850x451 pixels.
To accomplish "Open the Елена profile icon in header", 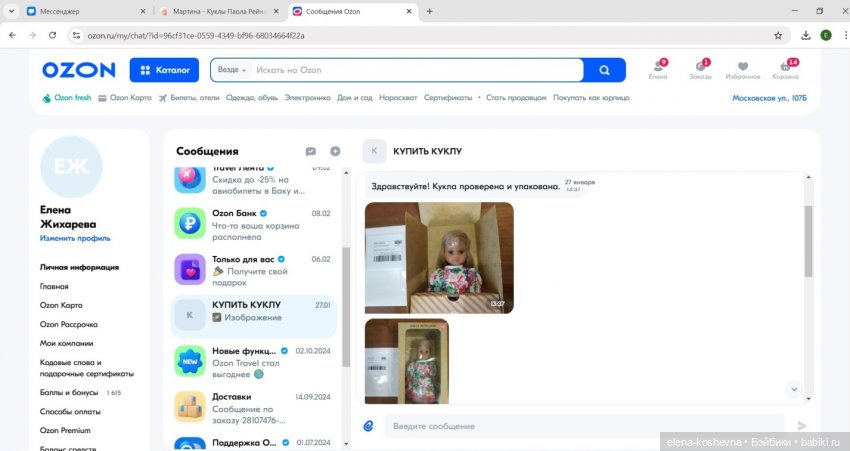I will 657,69.
